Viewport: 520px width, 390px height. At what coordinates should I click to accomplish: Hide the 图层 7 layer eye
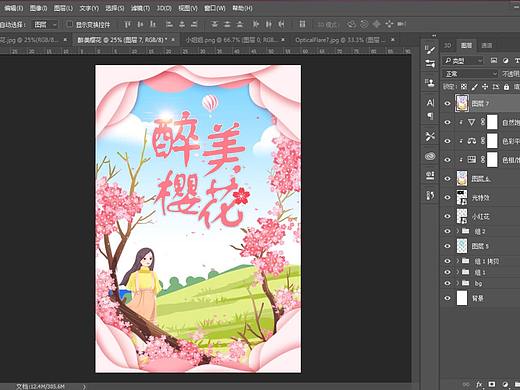point(448,103)
